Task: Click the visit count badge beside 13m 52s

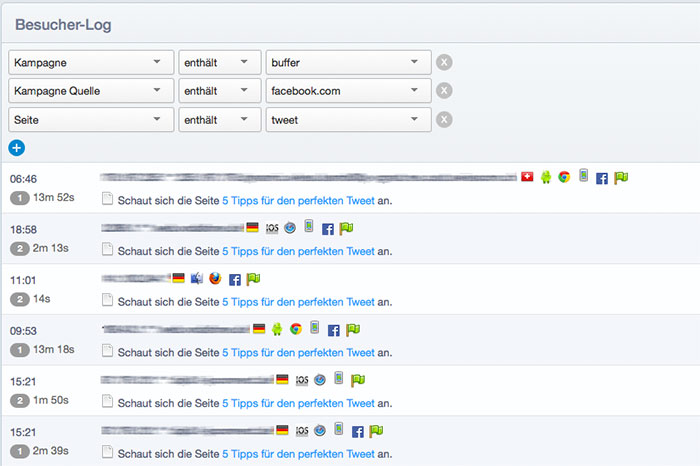Action: pos(20,198)
